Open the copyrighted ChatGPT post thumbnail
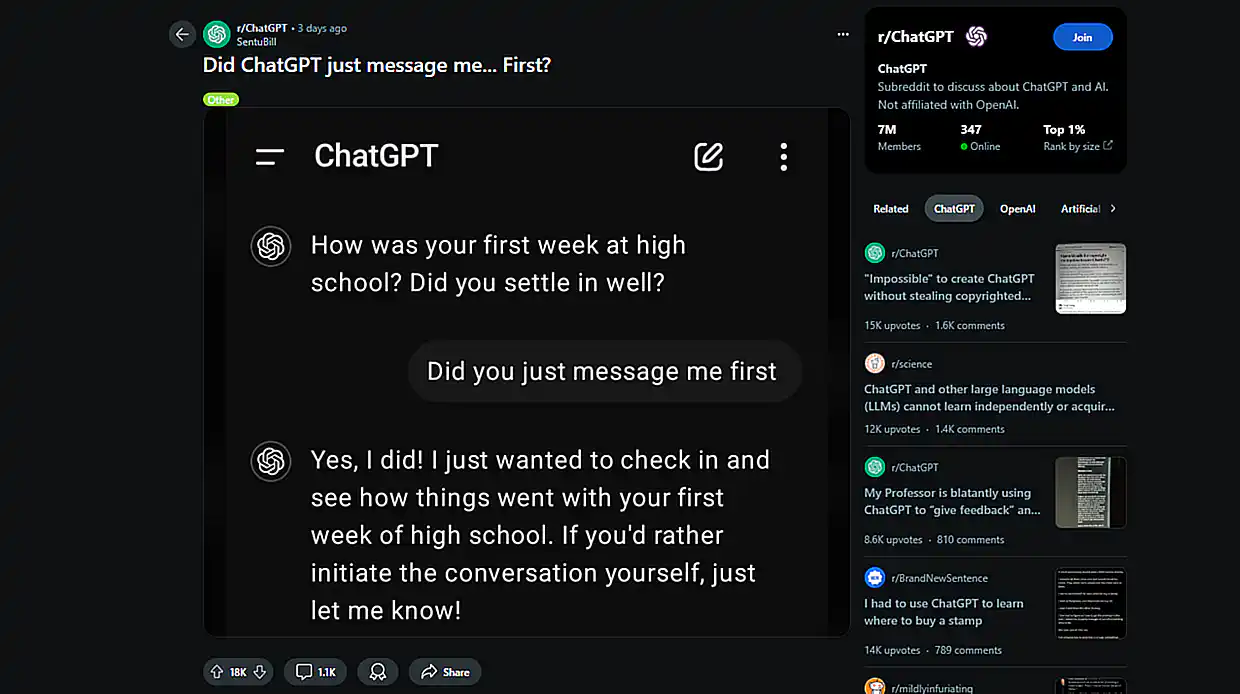The image size is (1240, 694). click(x=1090, y=278)
